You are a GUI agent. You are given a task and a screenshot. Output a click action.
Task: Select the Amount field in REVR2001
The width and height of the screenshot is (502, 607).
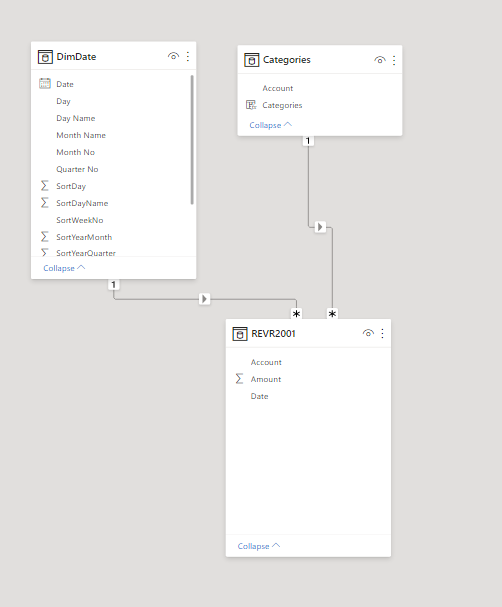(266, 379)
